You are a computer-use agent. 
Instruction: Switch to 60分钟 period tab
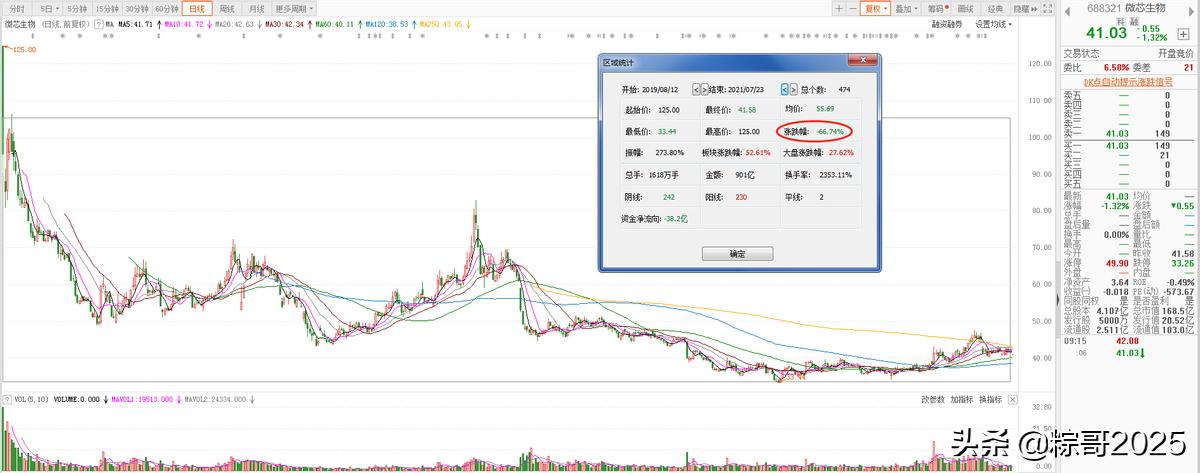(x=167, y=8)
